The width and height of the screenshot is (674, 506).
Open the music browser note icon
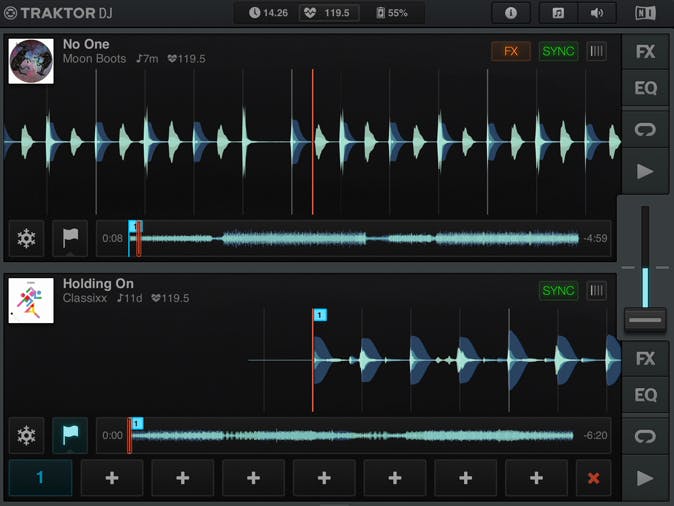click(x=558, y=13)
